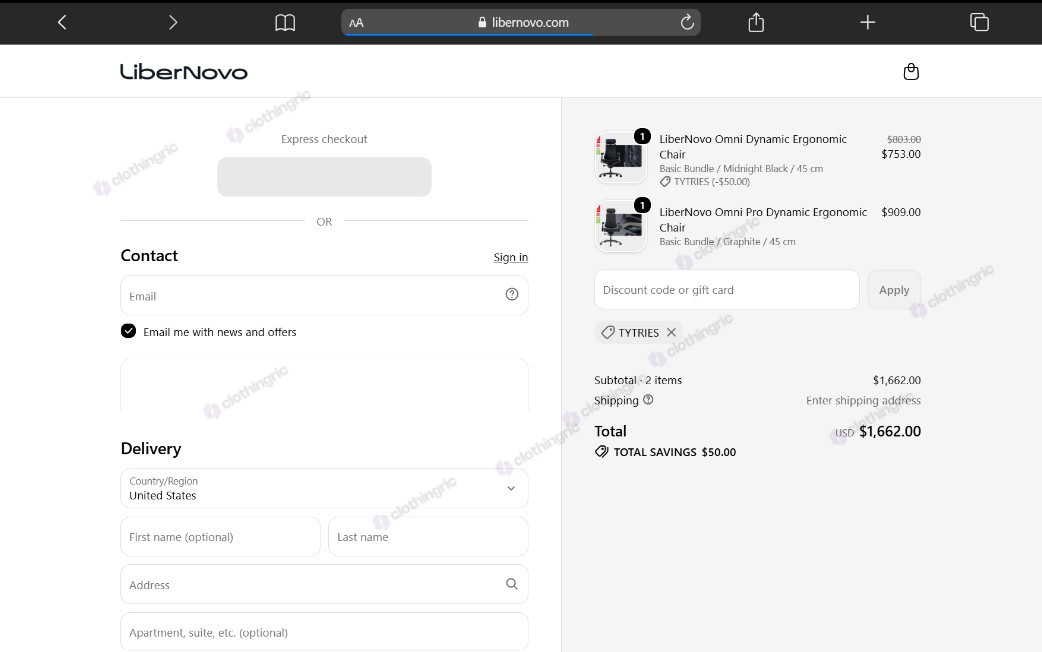This screenshot has height=652, width=1042.
Task: Click the First name (optional) field
Action: click(x=220, y=536)
